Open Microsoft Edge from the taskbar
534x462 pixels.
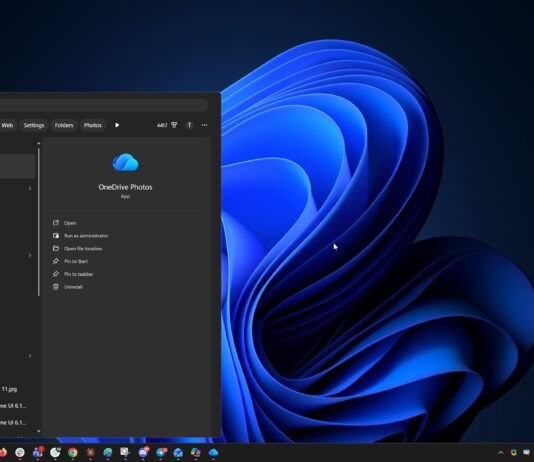[108, 452]
